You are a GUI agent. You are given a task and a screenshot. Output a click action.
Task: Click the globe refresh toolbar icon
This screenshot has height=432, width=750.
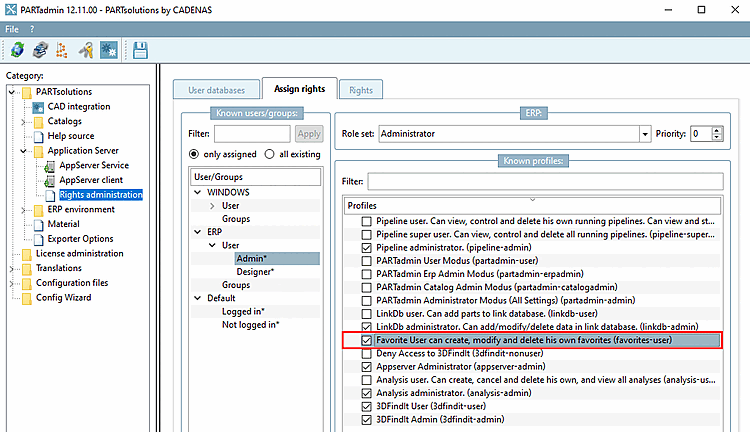point(17,50)
